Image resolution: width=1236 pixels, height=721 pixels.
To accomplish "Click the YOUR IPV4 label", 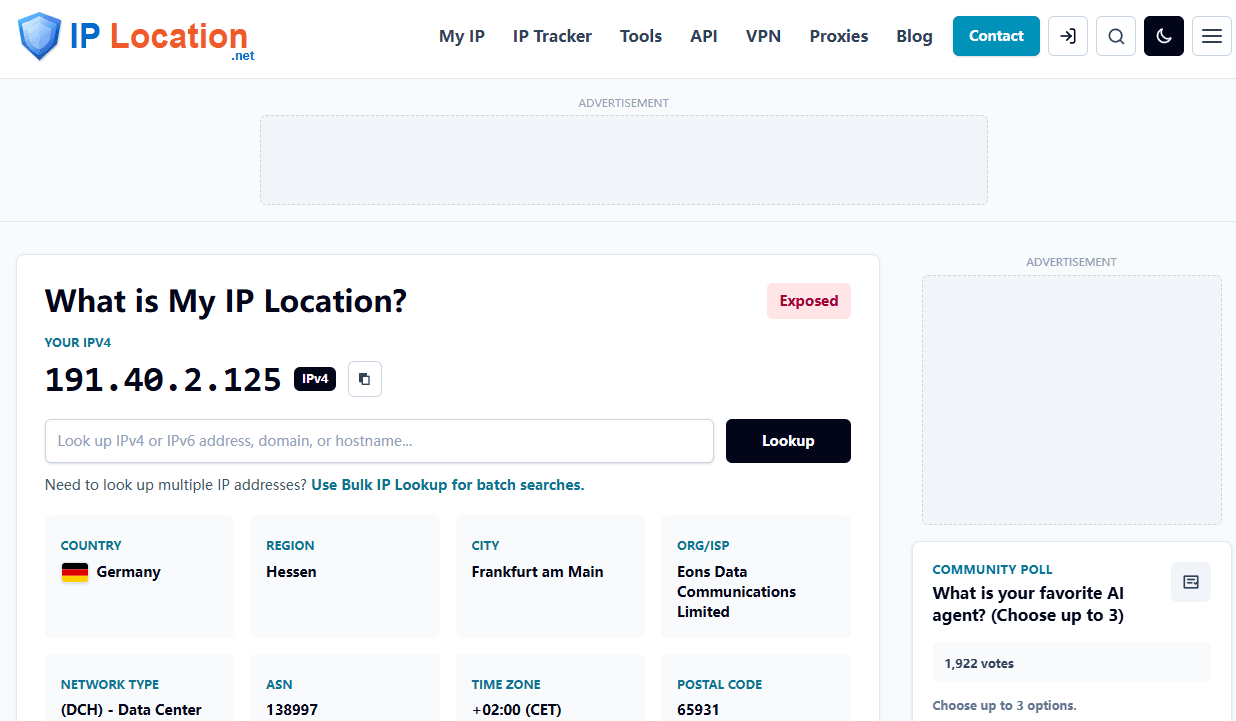I will tap(78, 342).
